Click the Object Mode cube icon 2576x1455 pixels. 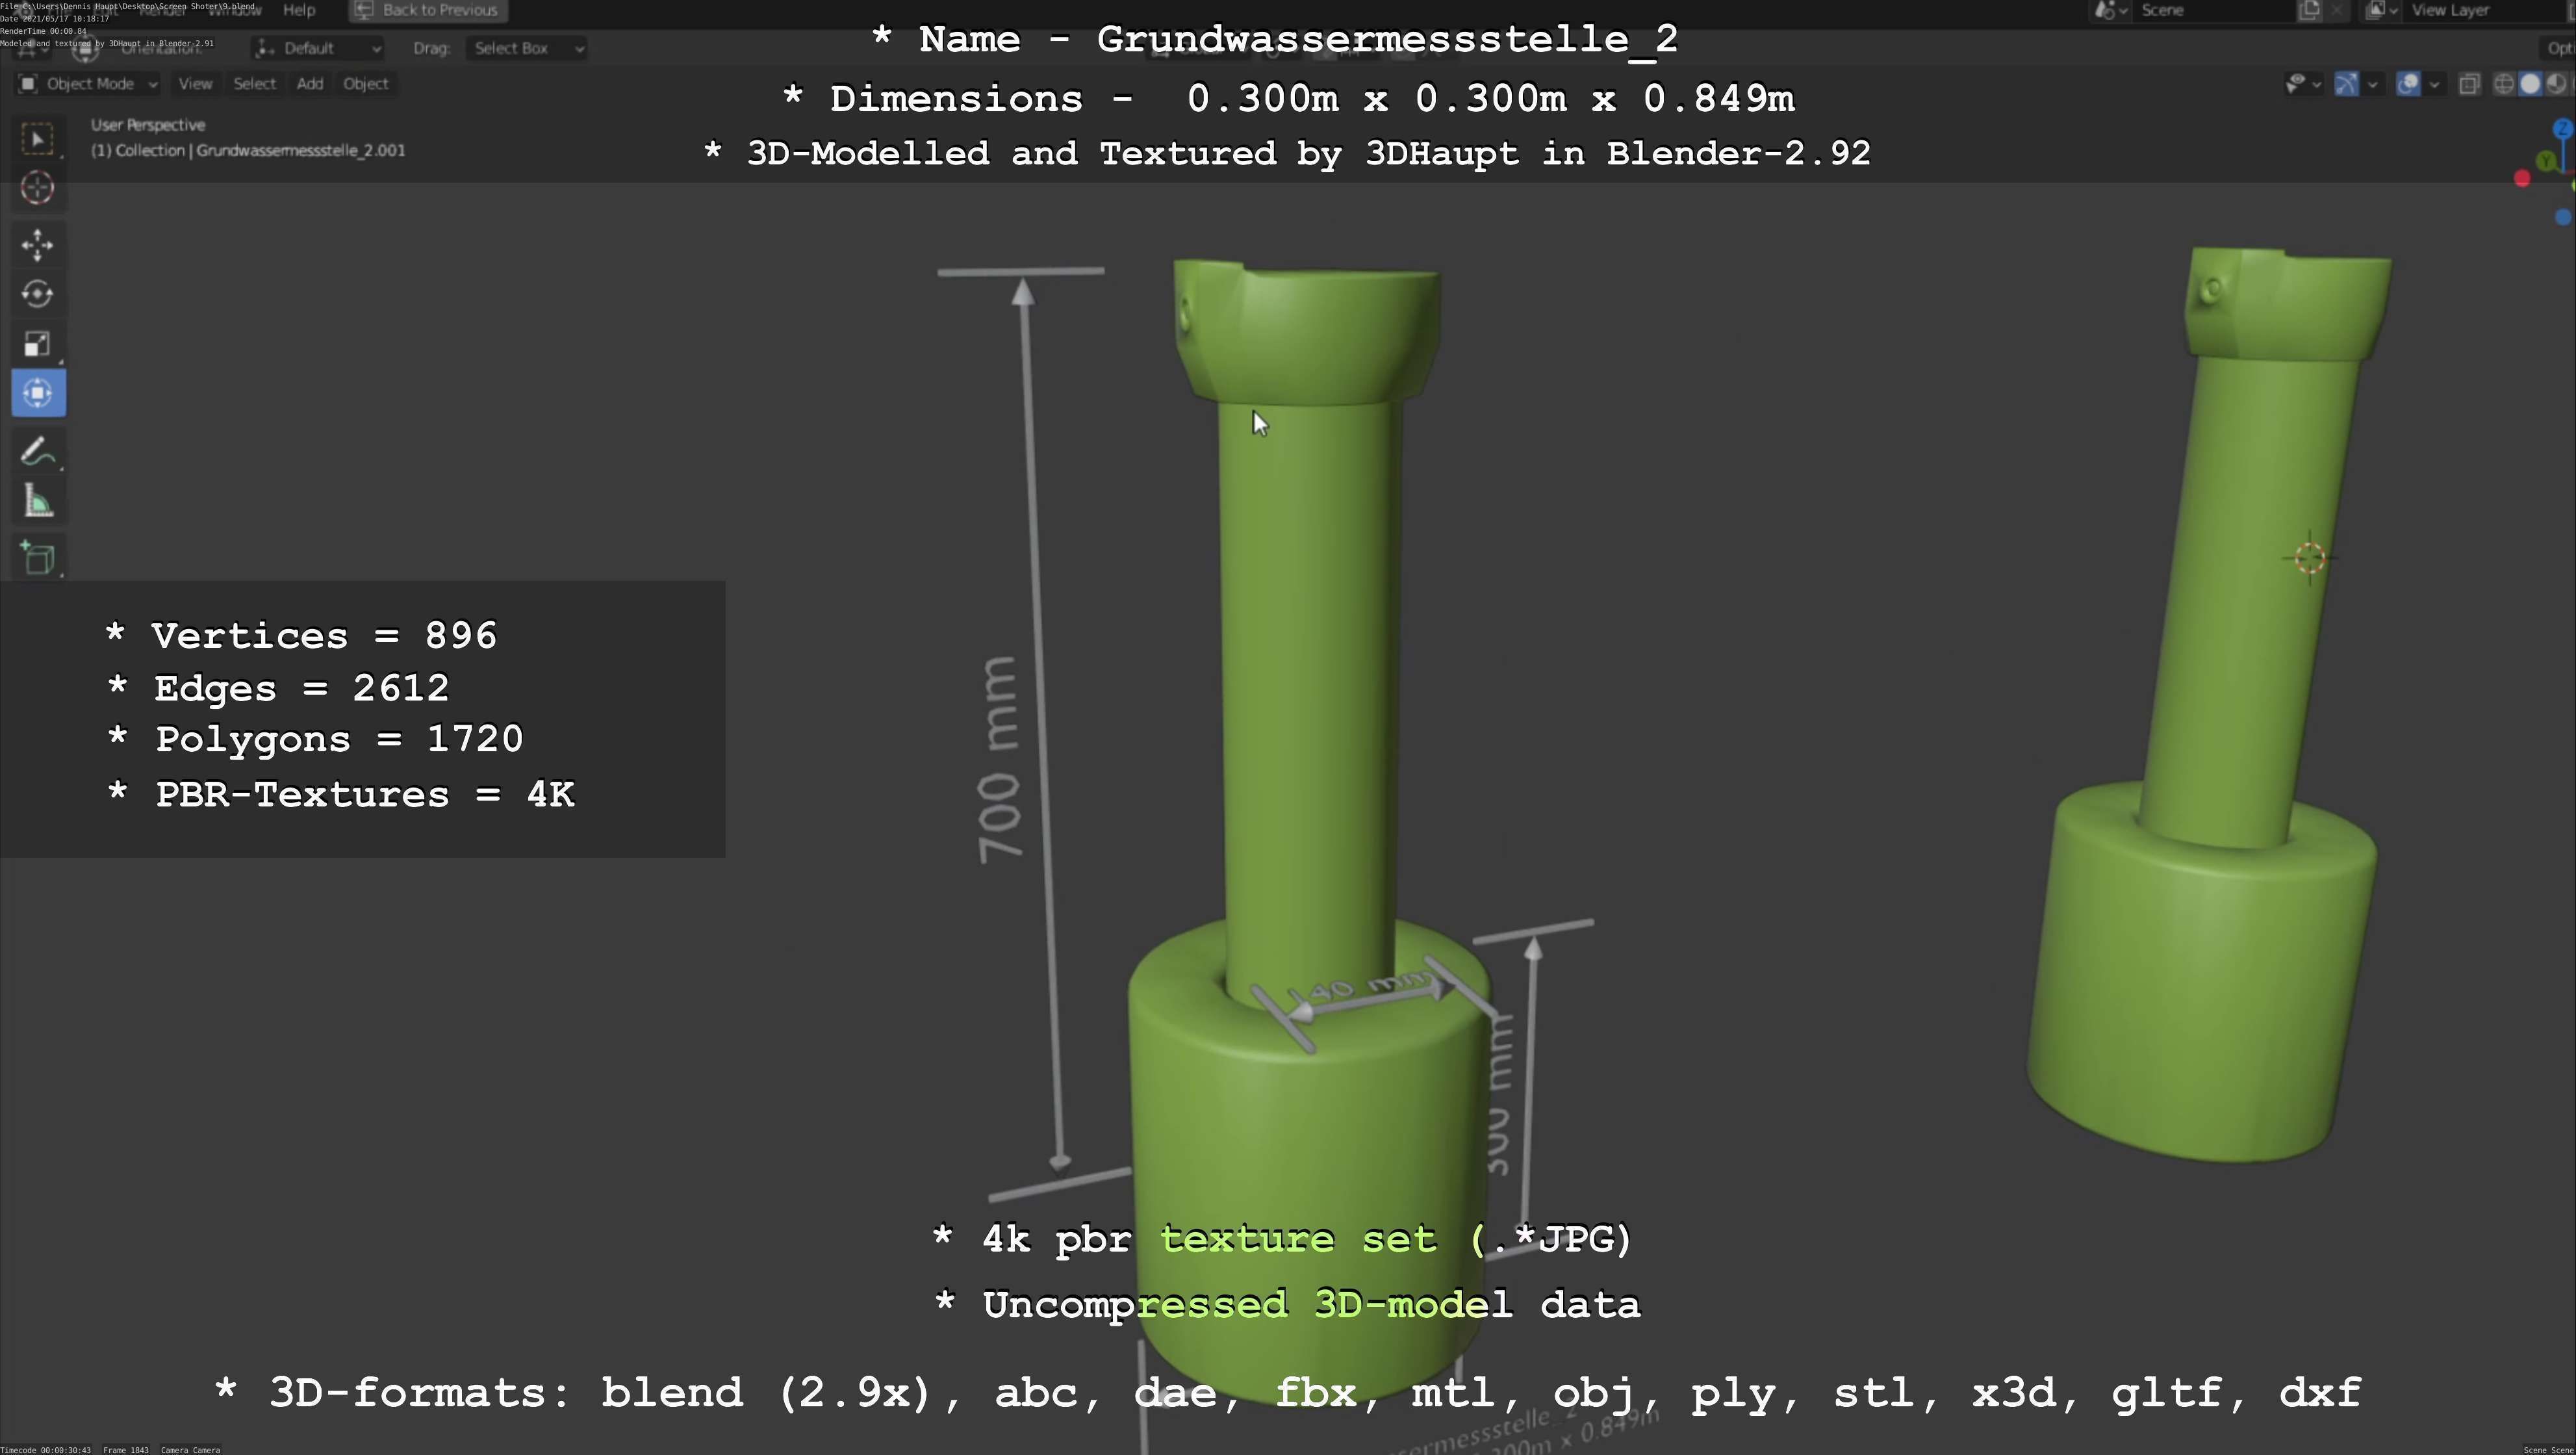point(28,84)
